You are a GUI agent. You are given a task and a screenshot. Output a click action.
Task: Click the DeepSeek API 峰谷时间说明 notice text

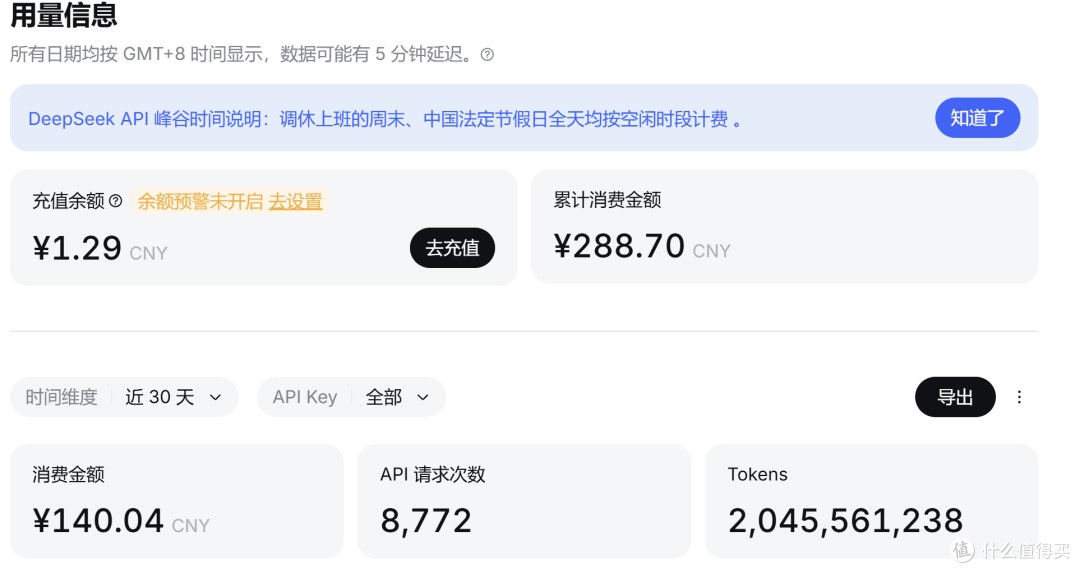click(x=384, y=119)
